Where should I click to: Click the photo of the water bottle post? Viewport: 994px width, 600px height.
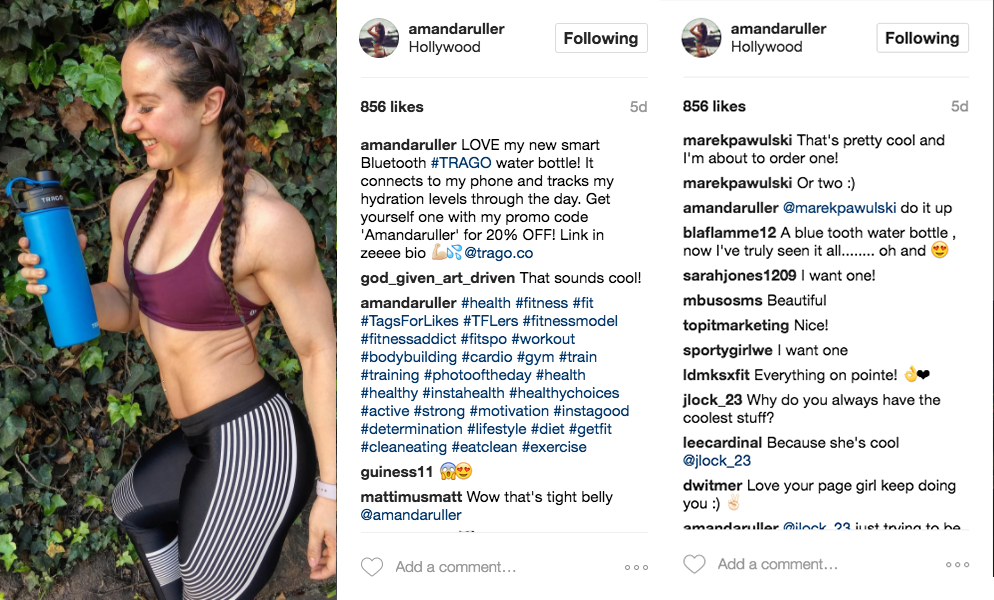coord(168,300)
